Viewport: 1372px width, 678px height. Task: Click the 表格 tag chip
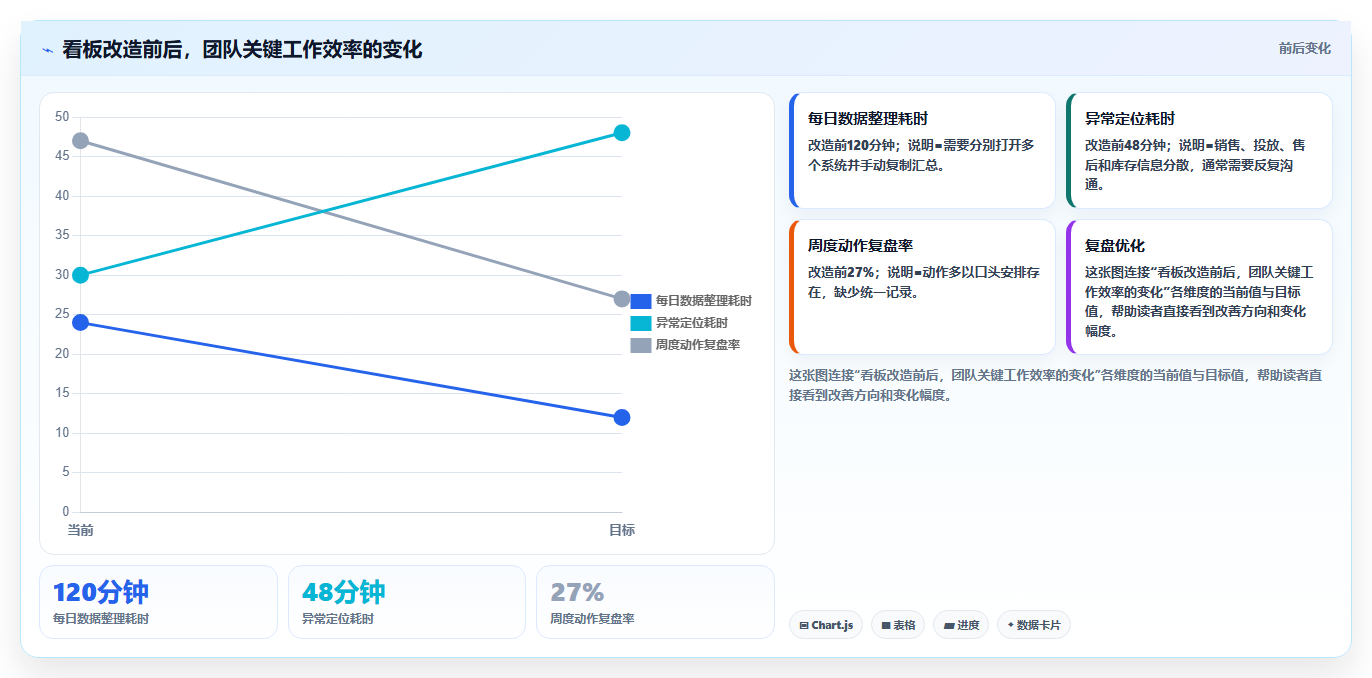898,625
